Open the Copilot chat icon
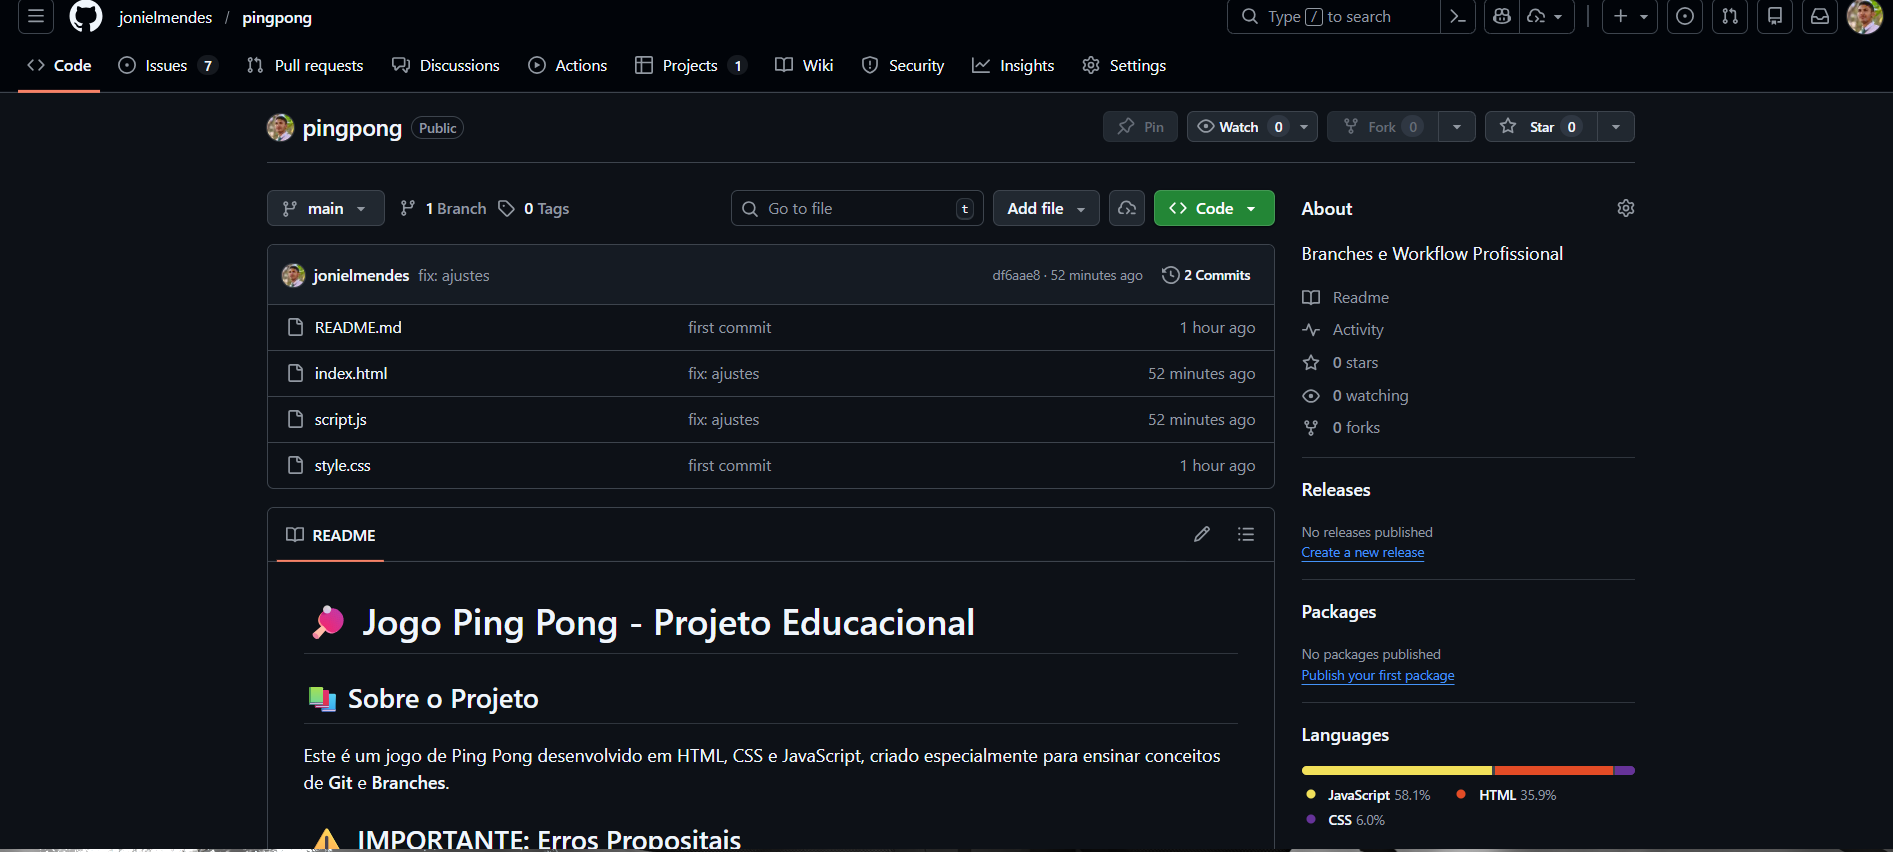The width and height of the screenshot is (1893, 852). pos(1501,17)
